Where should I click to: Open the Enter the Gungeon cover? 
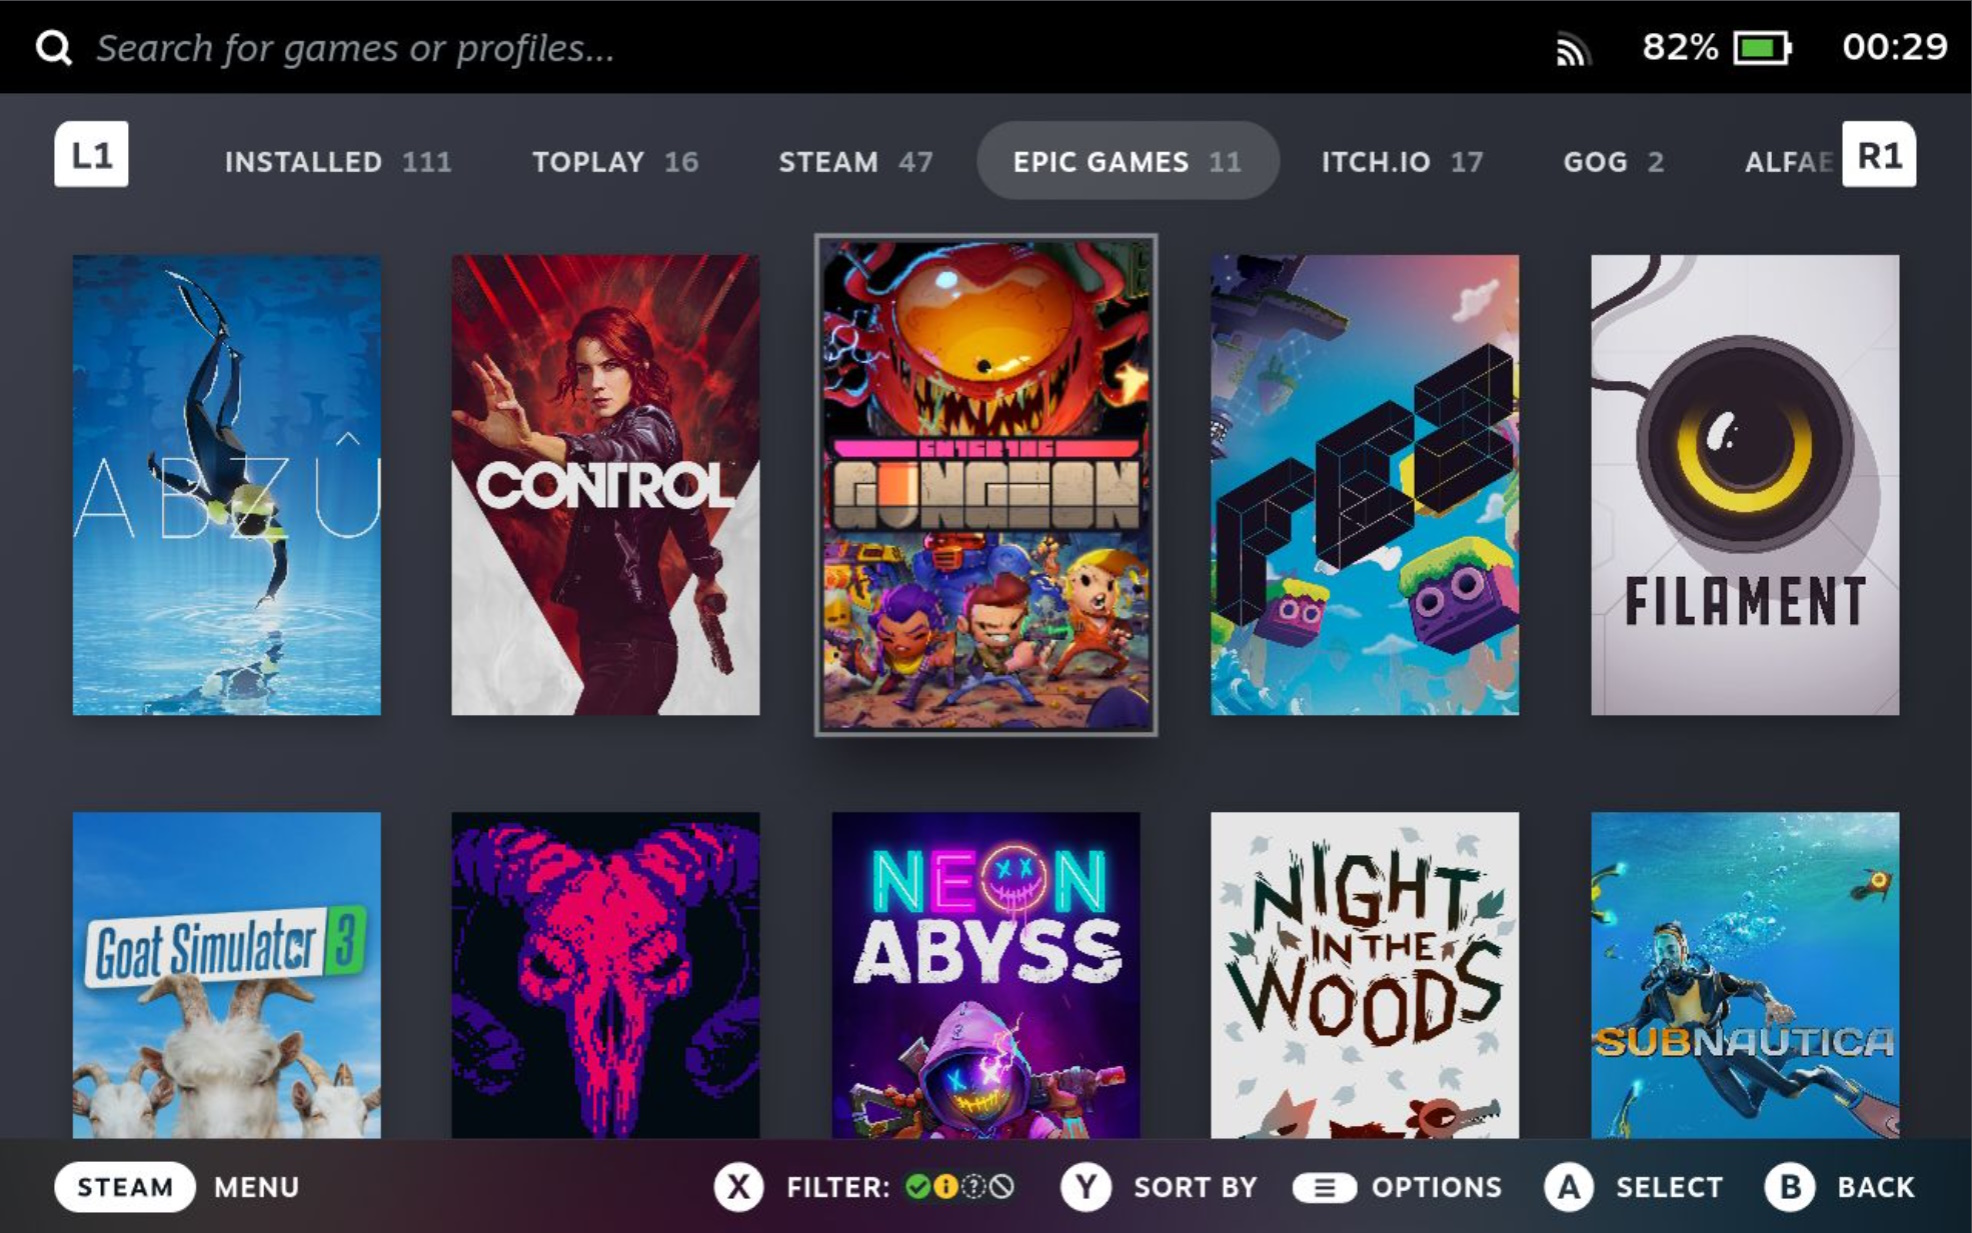coord(985,485)
